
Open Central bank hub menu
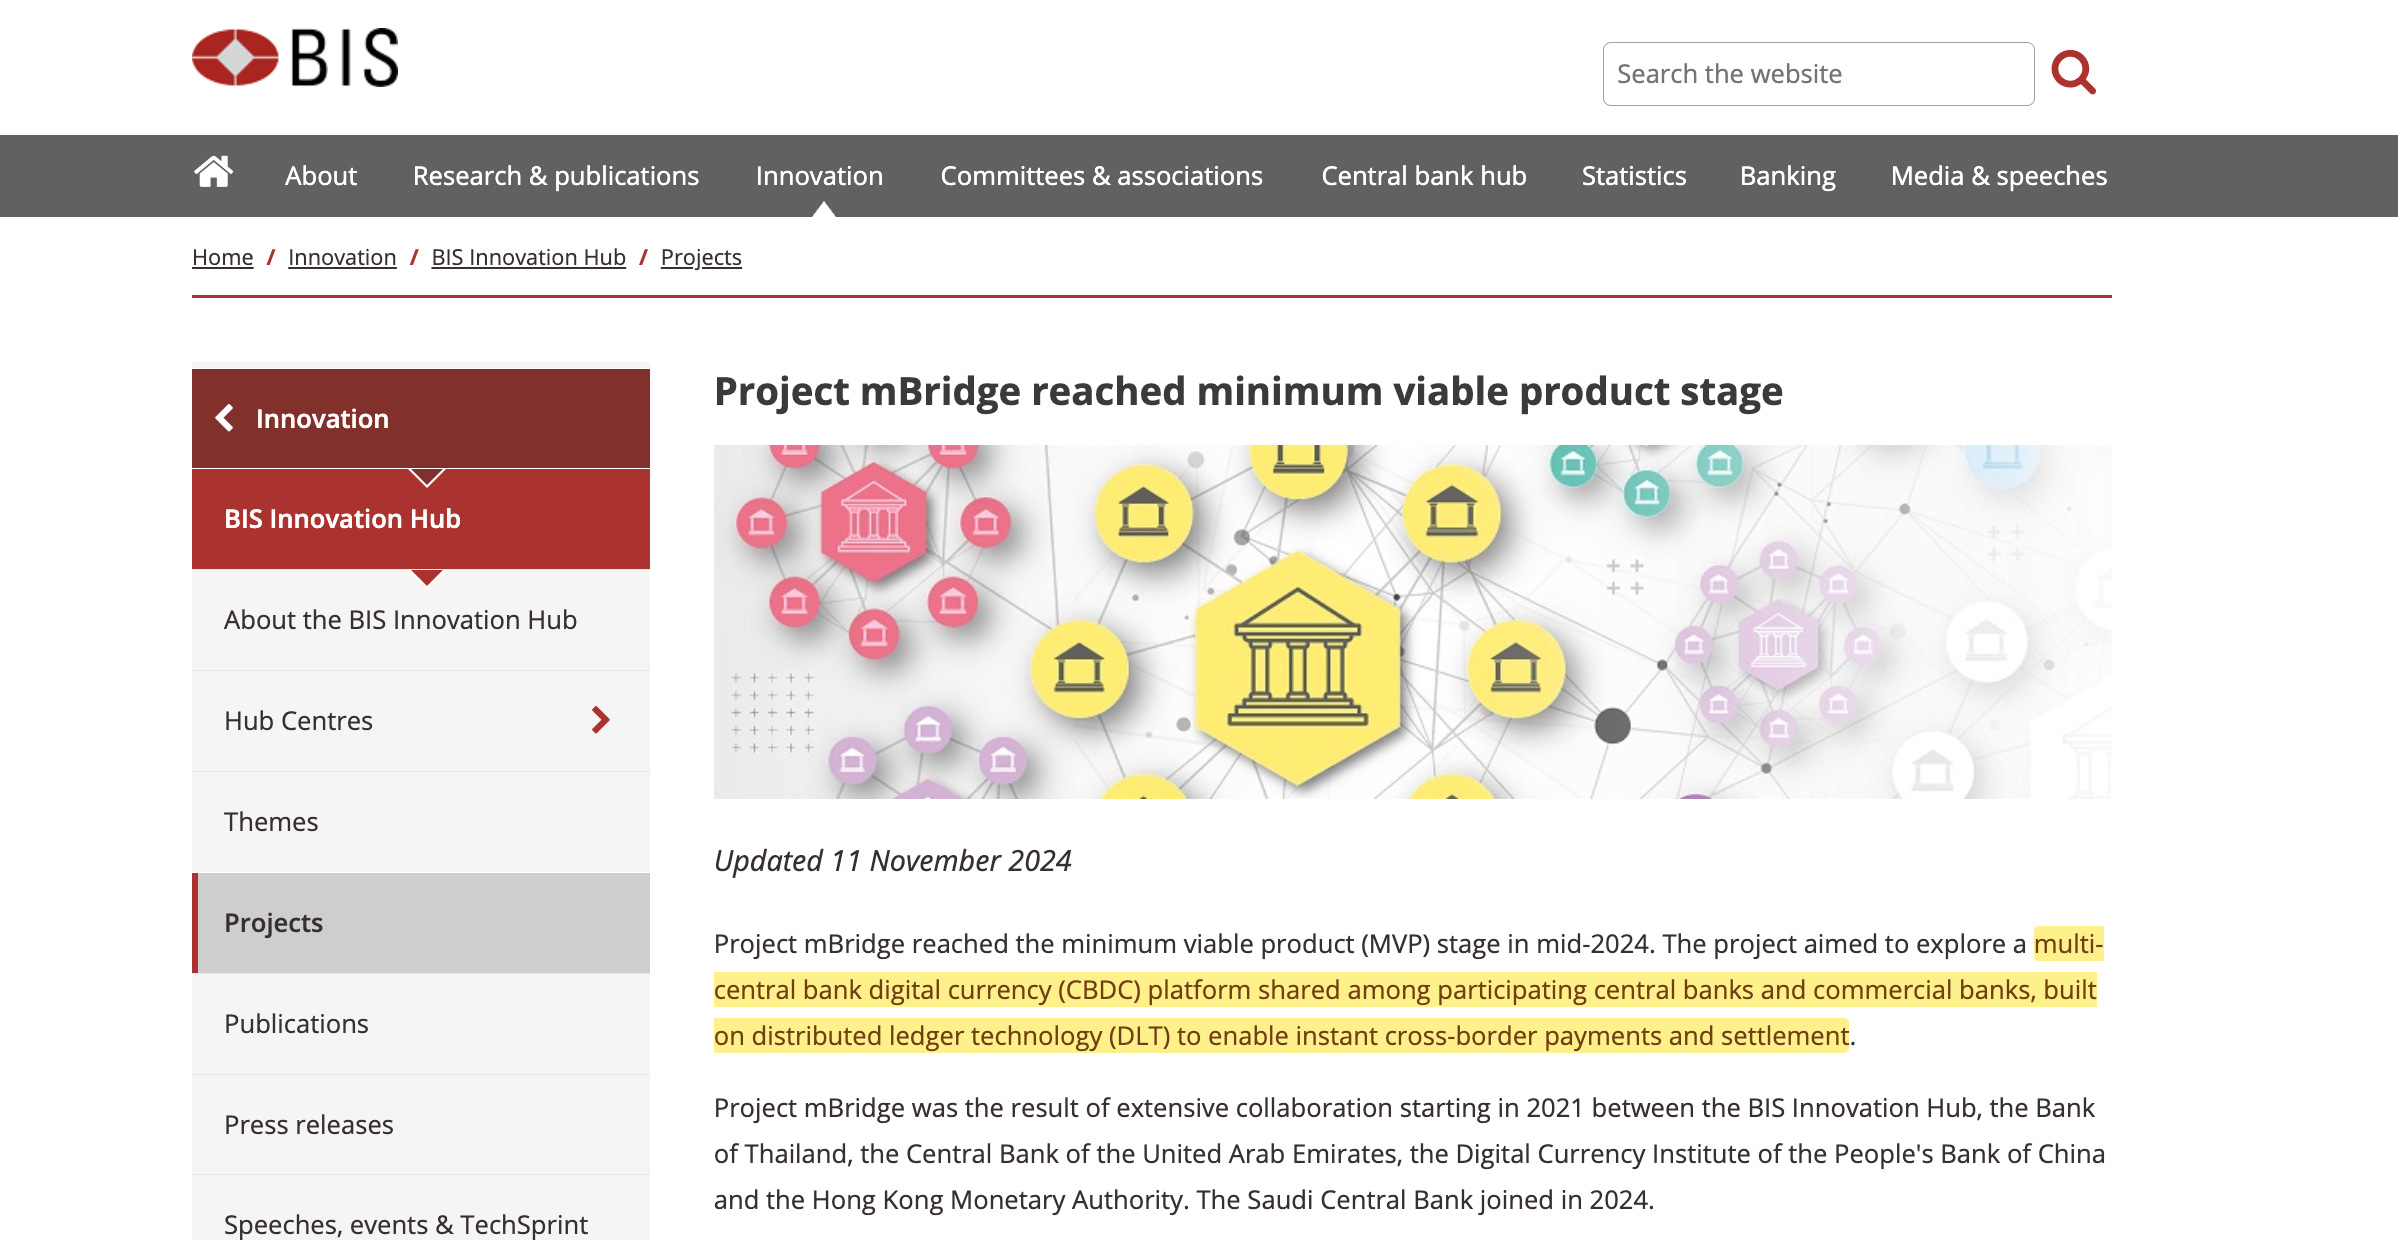1423,176
